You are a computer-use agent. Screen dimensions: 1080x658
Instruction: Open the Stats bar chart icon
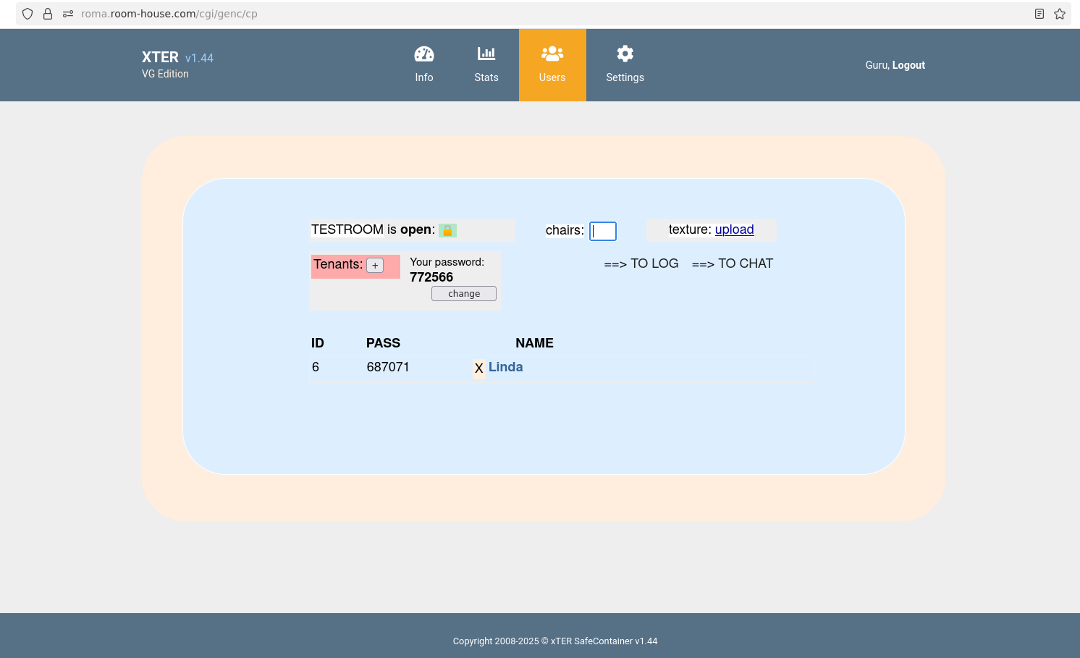[x=486, y=54]
